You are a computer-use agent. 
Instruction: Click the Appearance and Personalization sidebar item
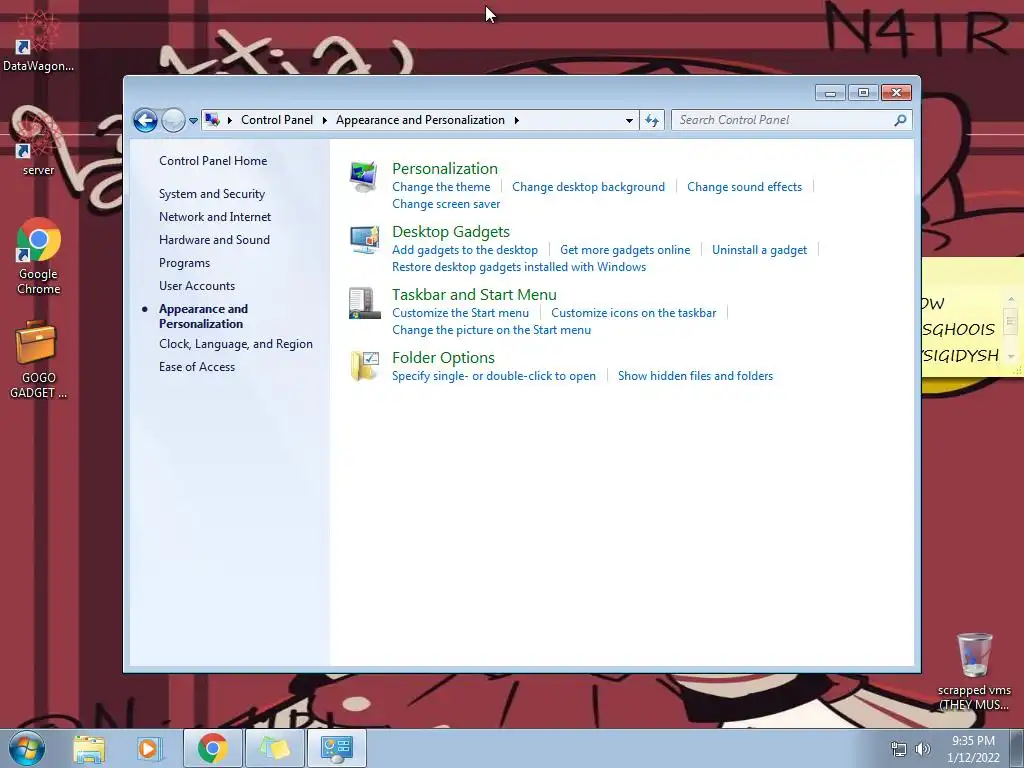coord(203,316)
